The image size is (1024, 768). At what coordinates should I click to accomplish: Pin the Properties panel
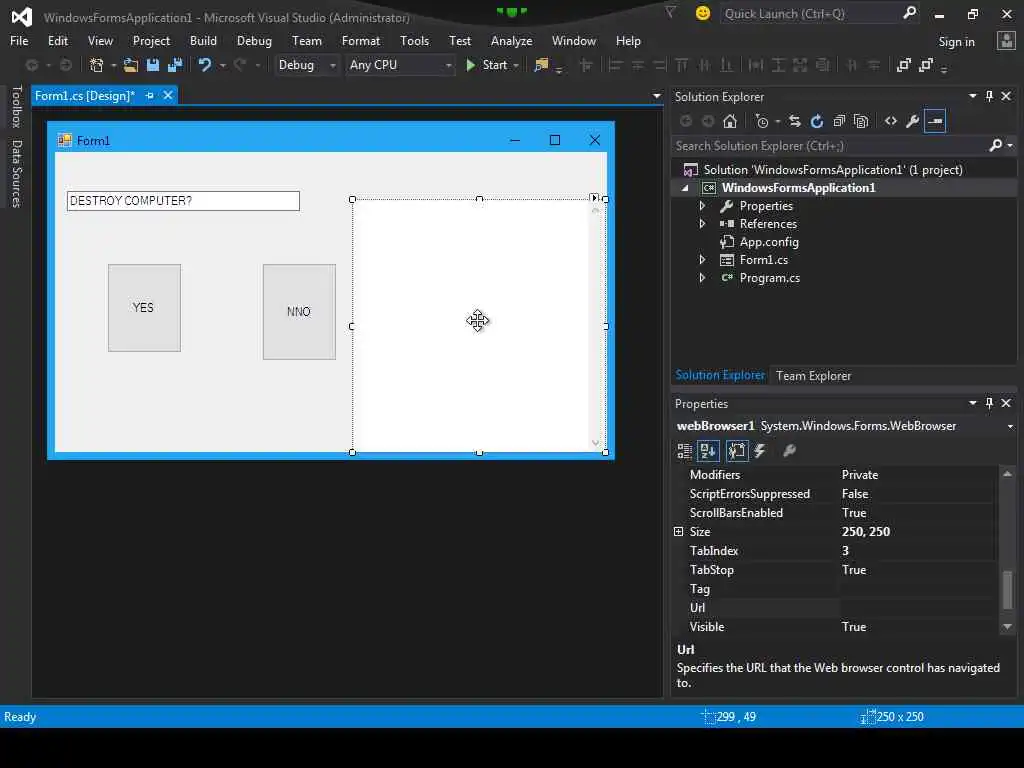tap(989, 403)
